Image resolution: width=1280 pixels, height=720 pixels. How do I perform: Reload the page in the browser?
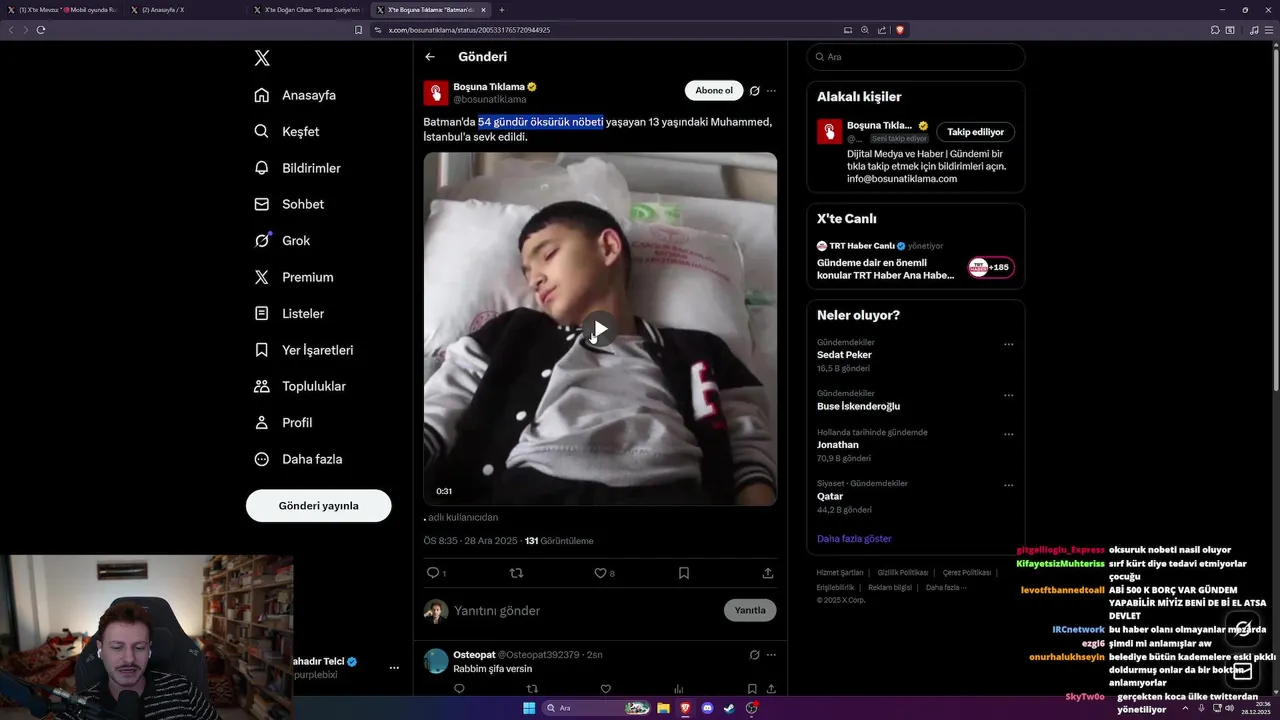point(41,30)
